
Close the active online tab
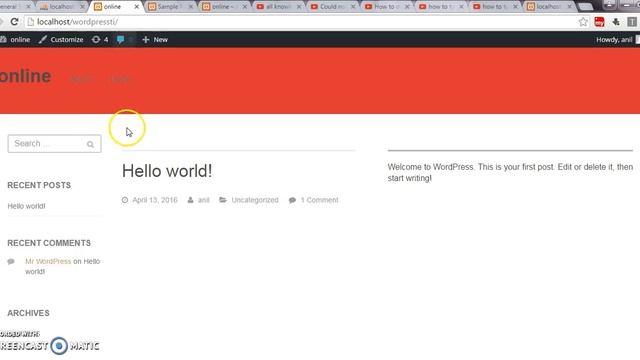tap(137, 7)
